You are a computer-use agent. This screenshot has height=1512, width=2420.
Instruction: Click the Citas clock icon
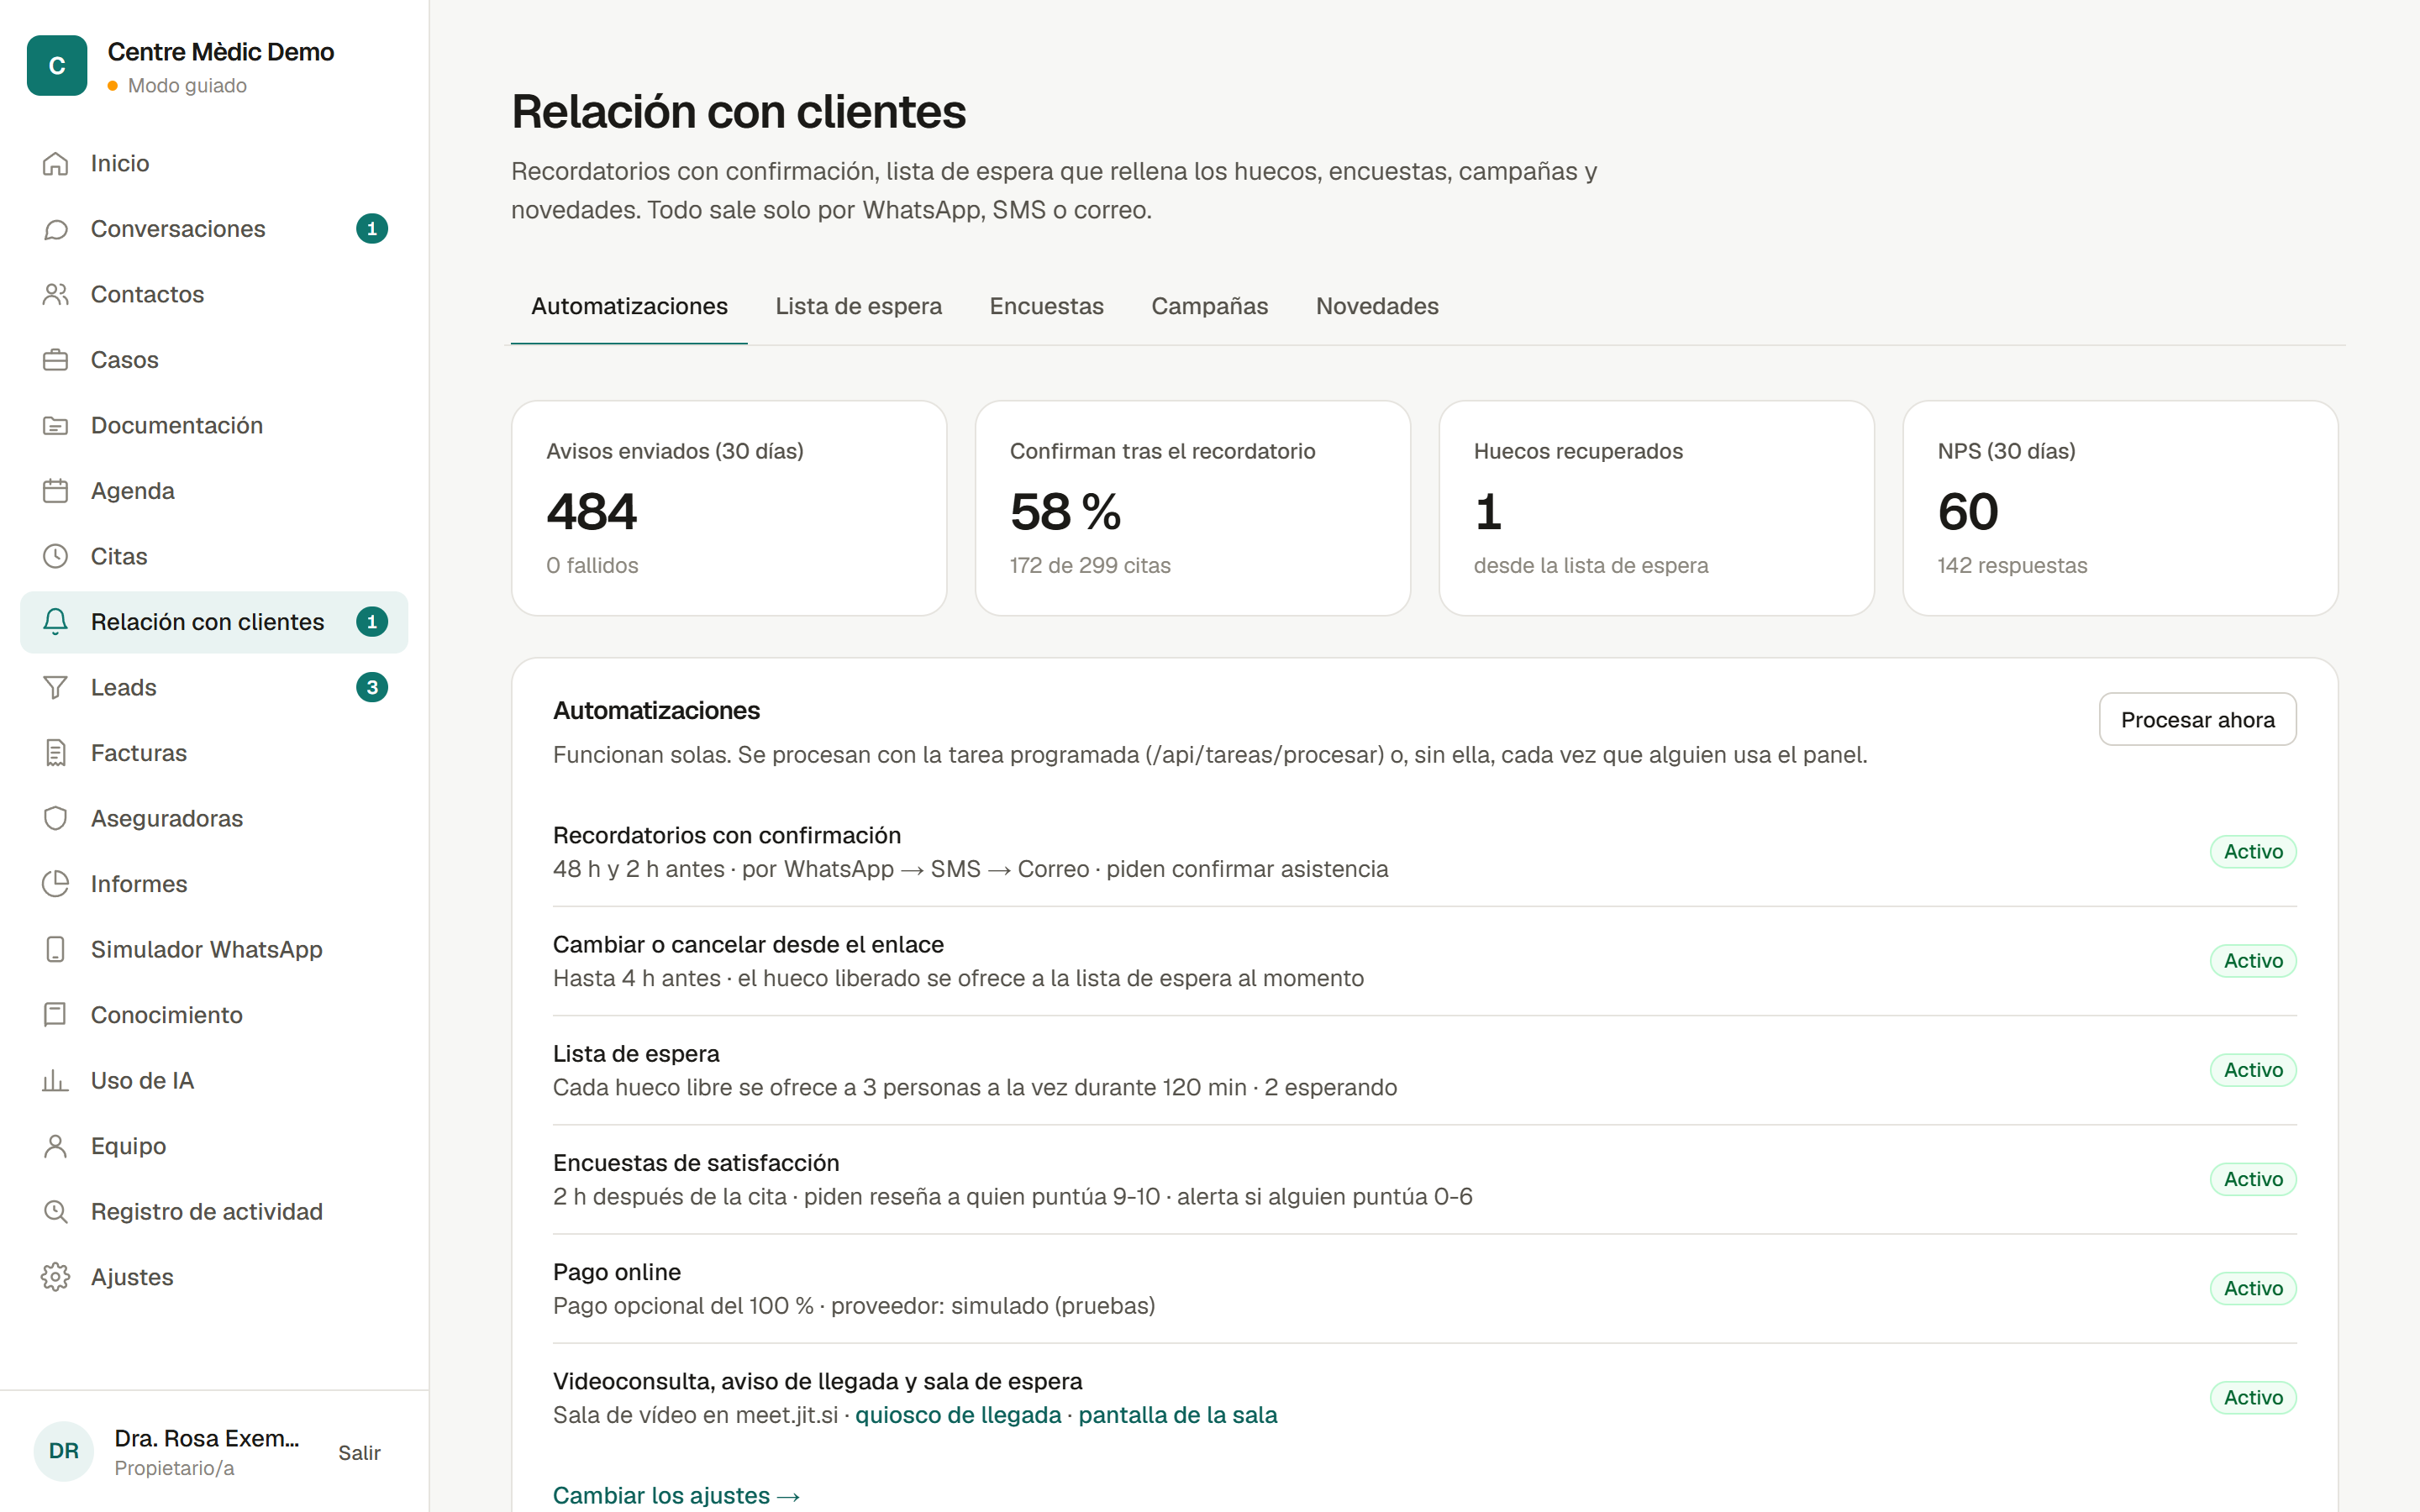click(x=56, y=556)
